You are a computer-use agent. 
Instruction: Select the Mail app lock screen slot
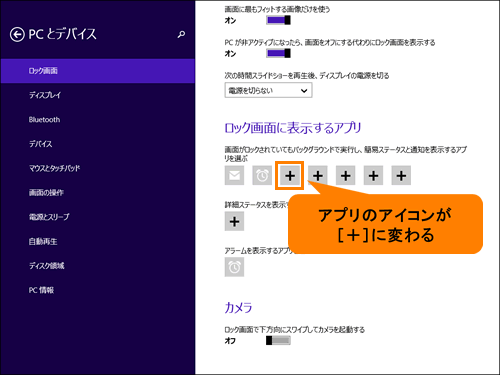pos(234,175)
